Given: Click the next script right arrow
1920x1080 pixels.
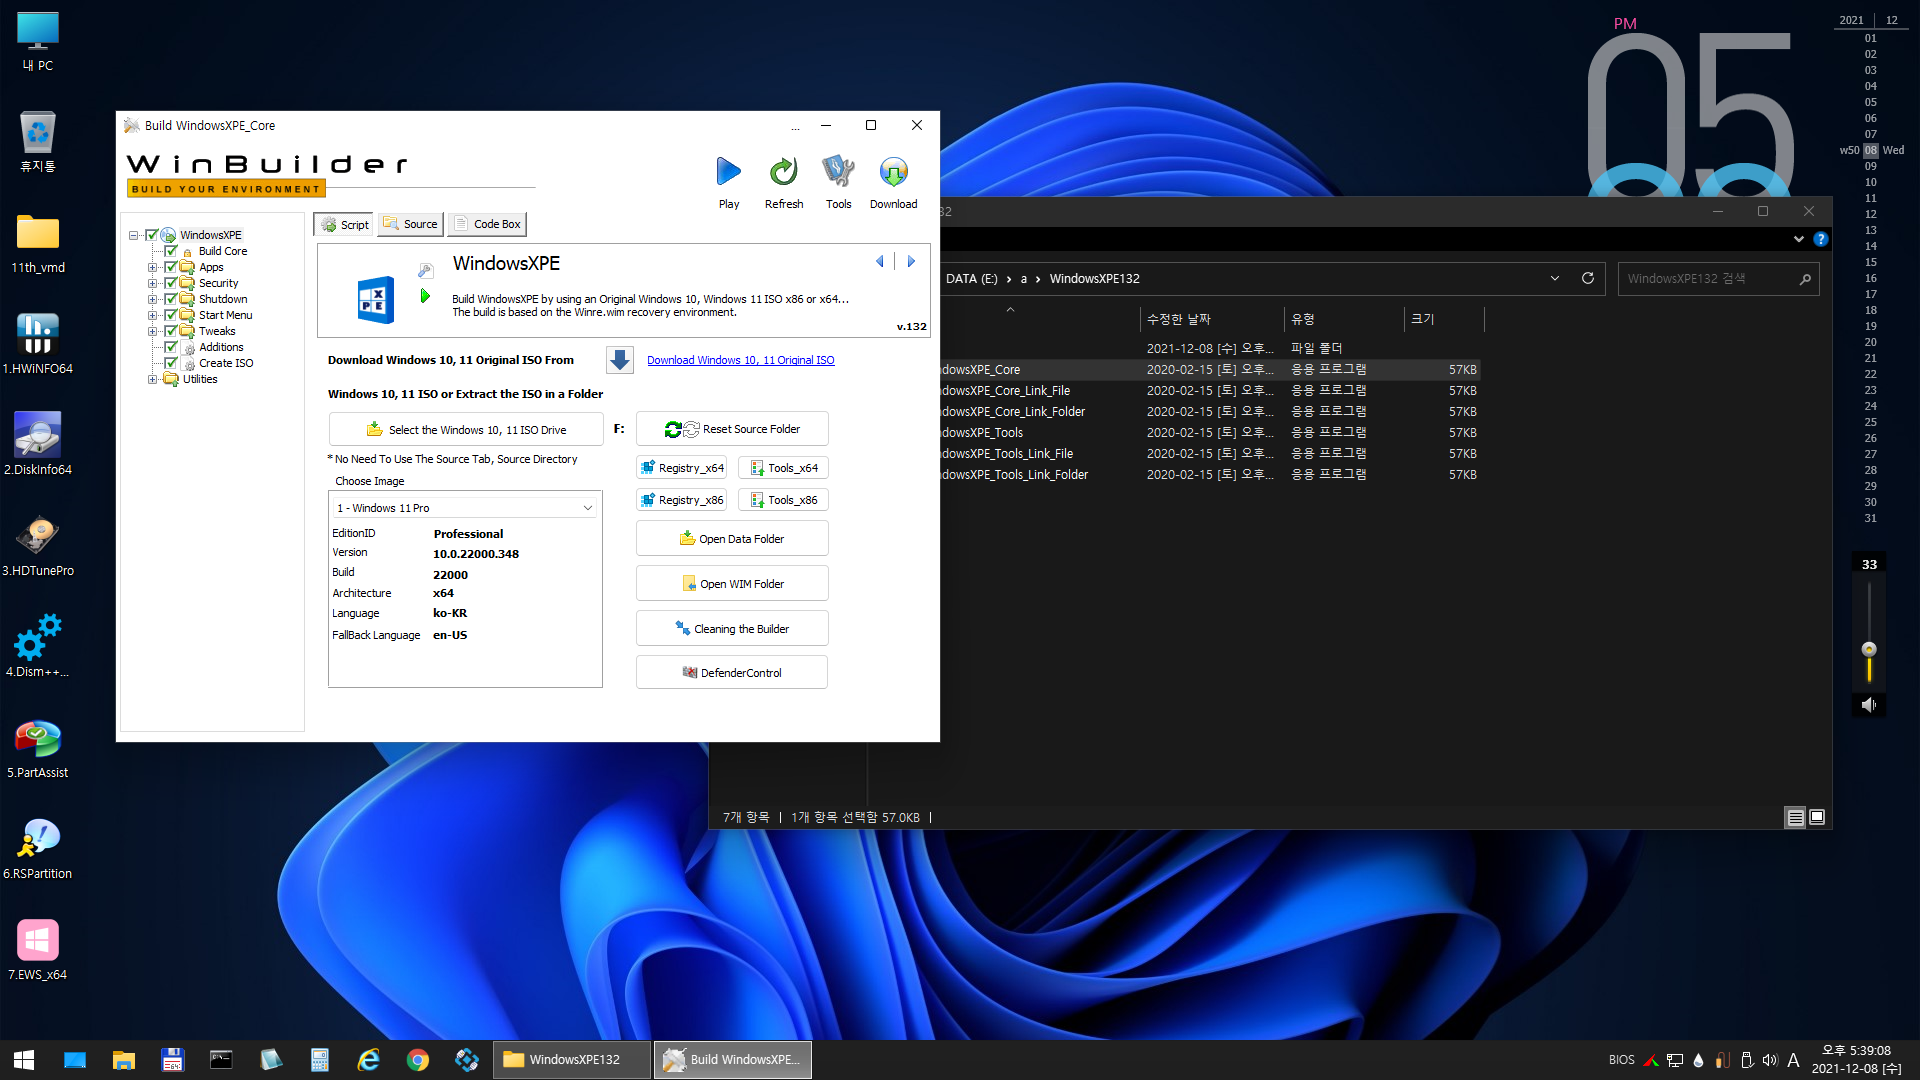Looking at the screenshot, I should pos(911,262).
